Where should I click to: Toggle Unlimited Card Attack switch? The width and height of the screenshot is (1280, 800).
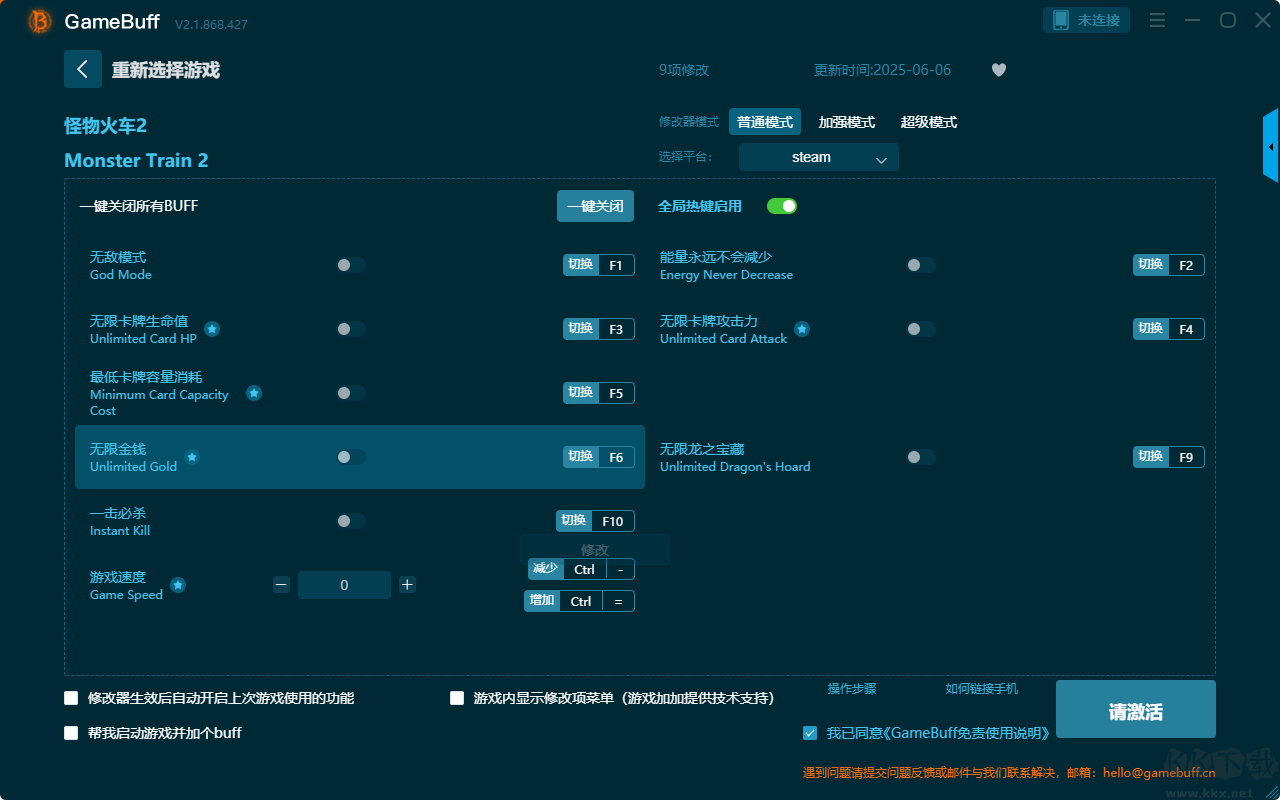click(x=921, y=329)
